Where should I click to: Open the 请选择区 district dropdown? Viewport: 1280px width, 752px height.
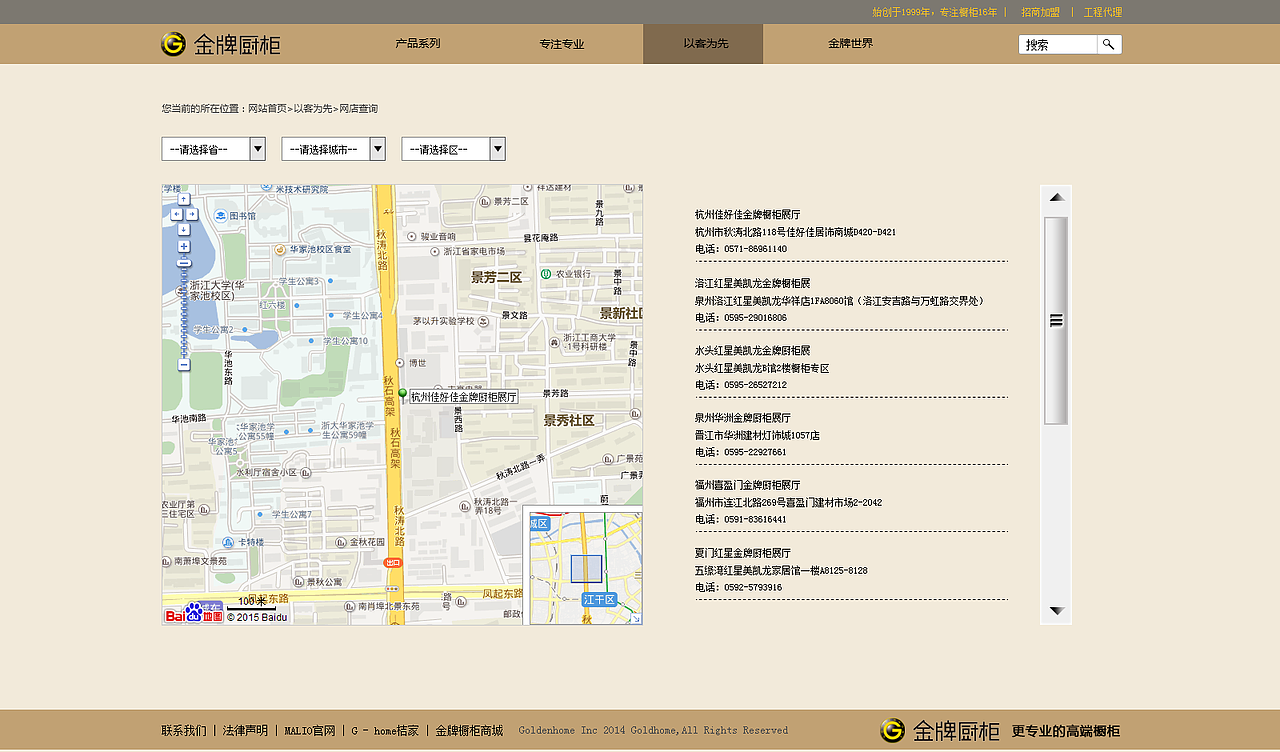[x=453, y=149]
